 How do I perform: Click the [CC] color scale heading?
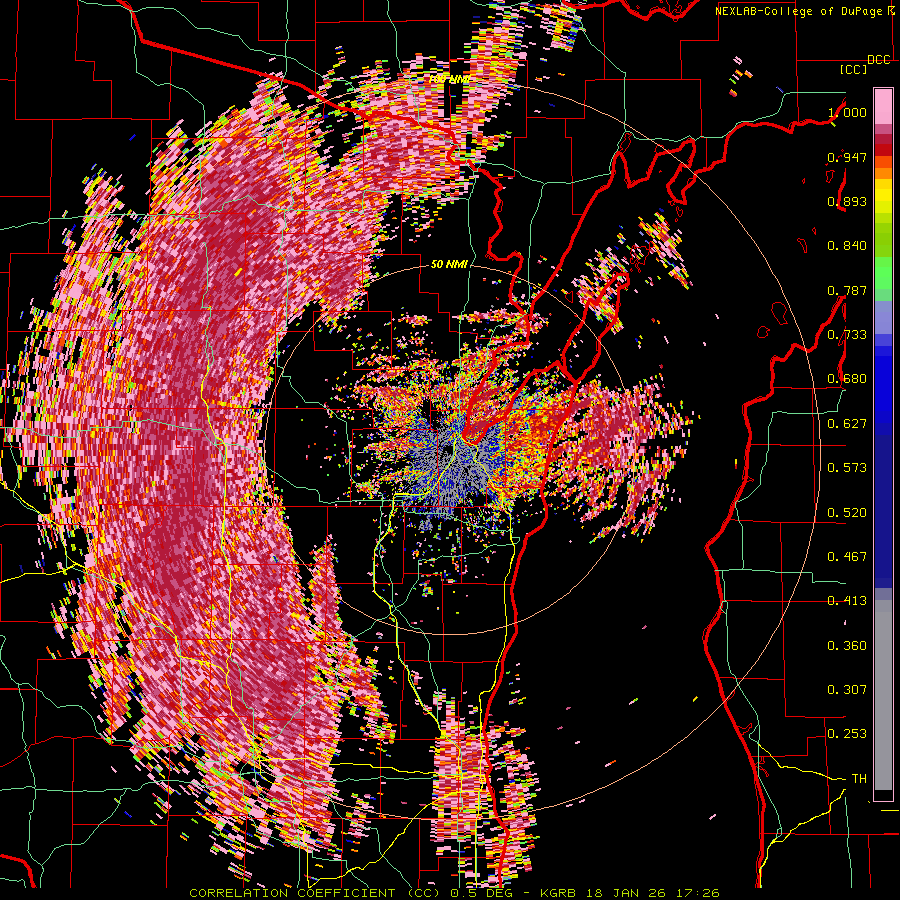(x=853, y=69)
